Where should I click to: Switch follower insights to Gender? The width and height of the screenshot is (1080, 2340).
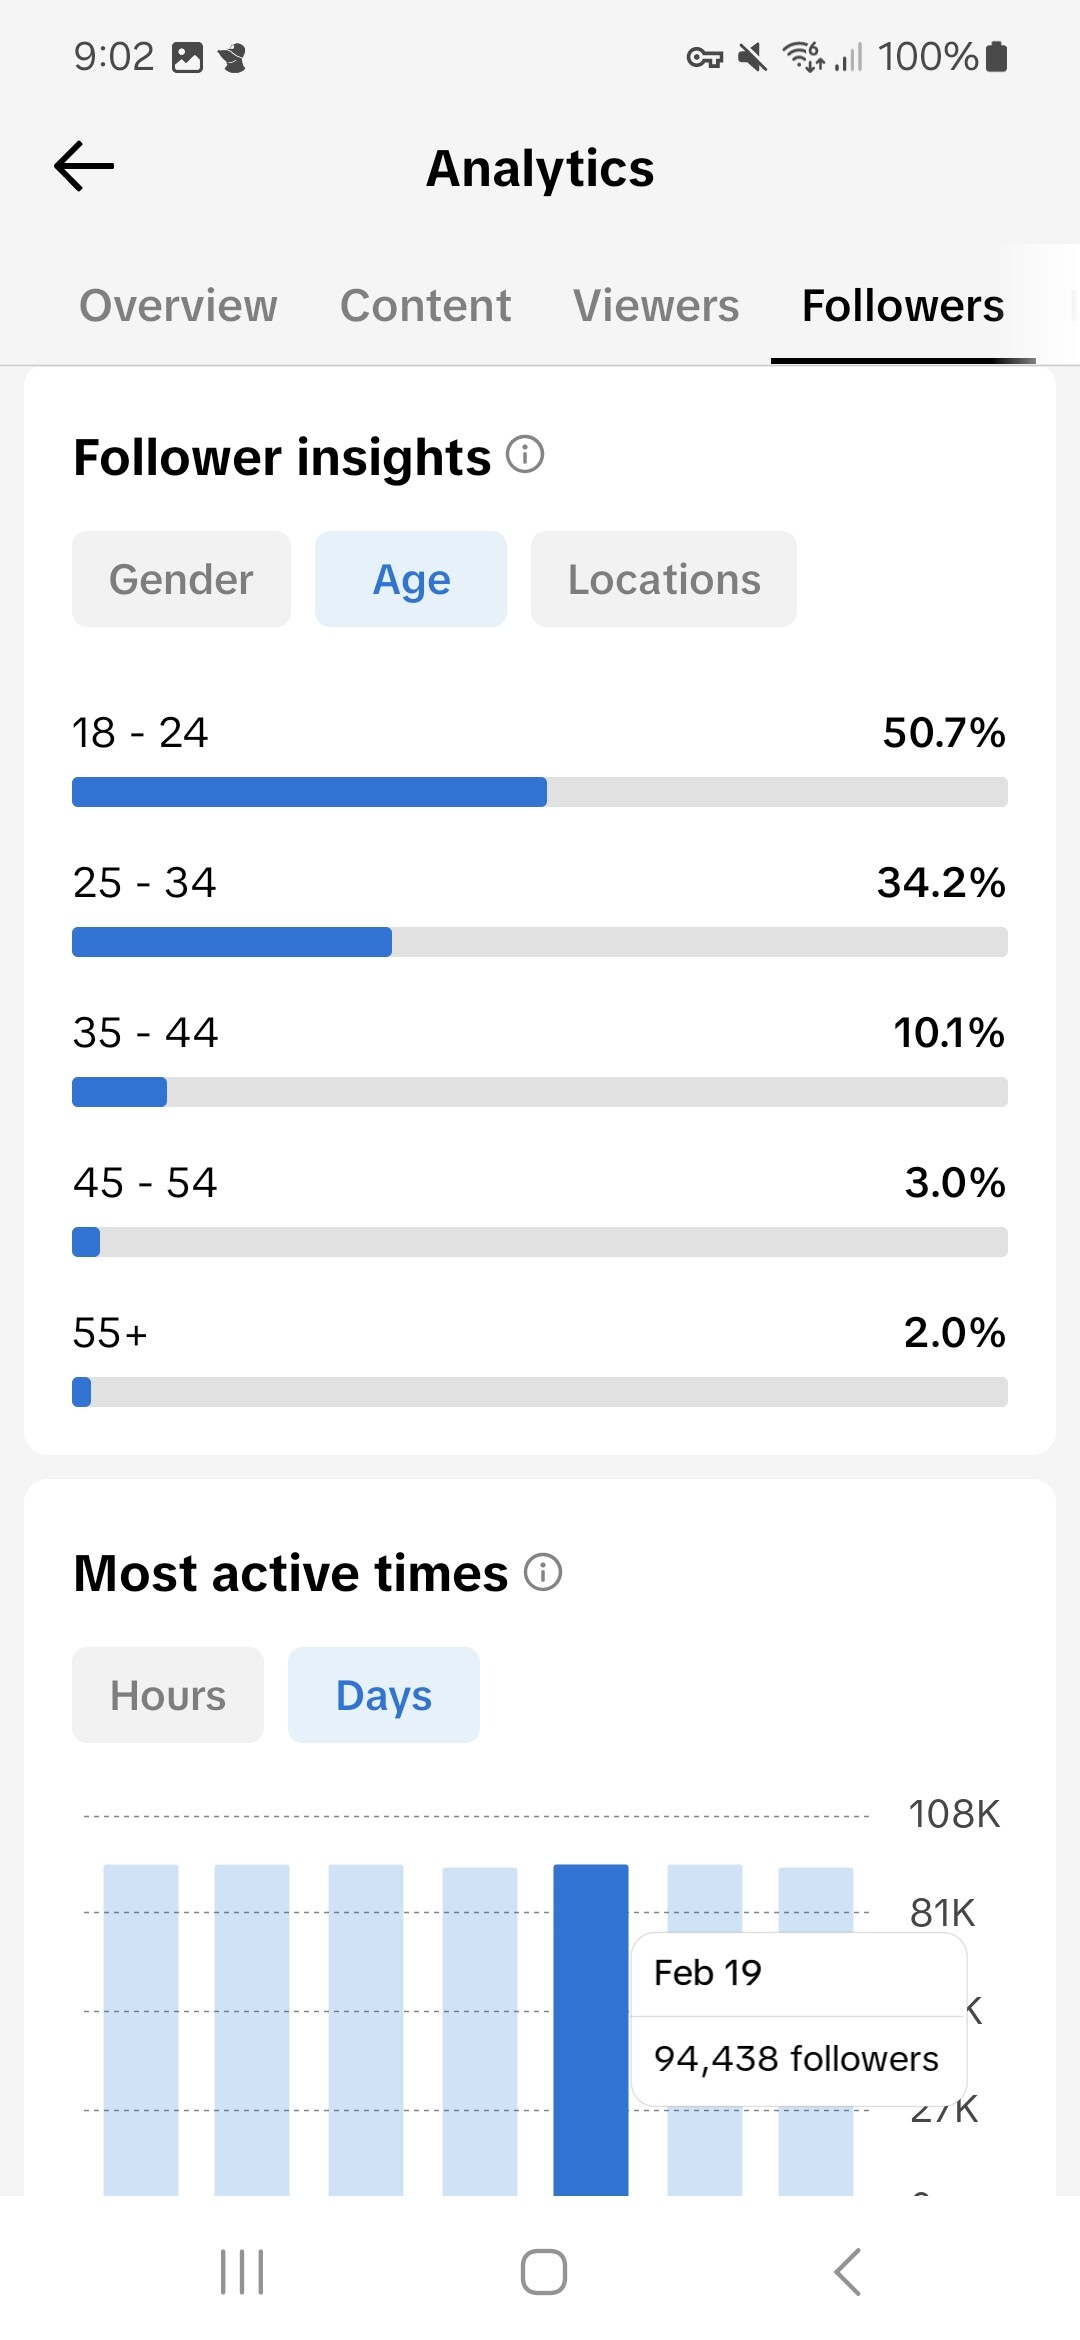tap(181, 579)
